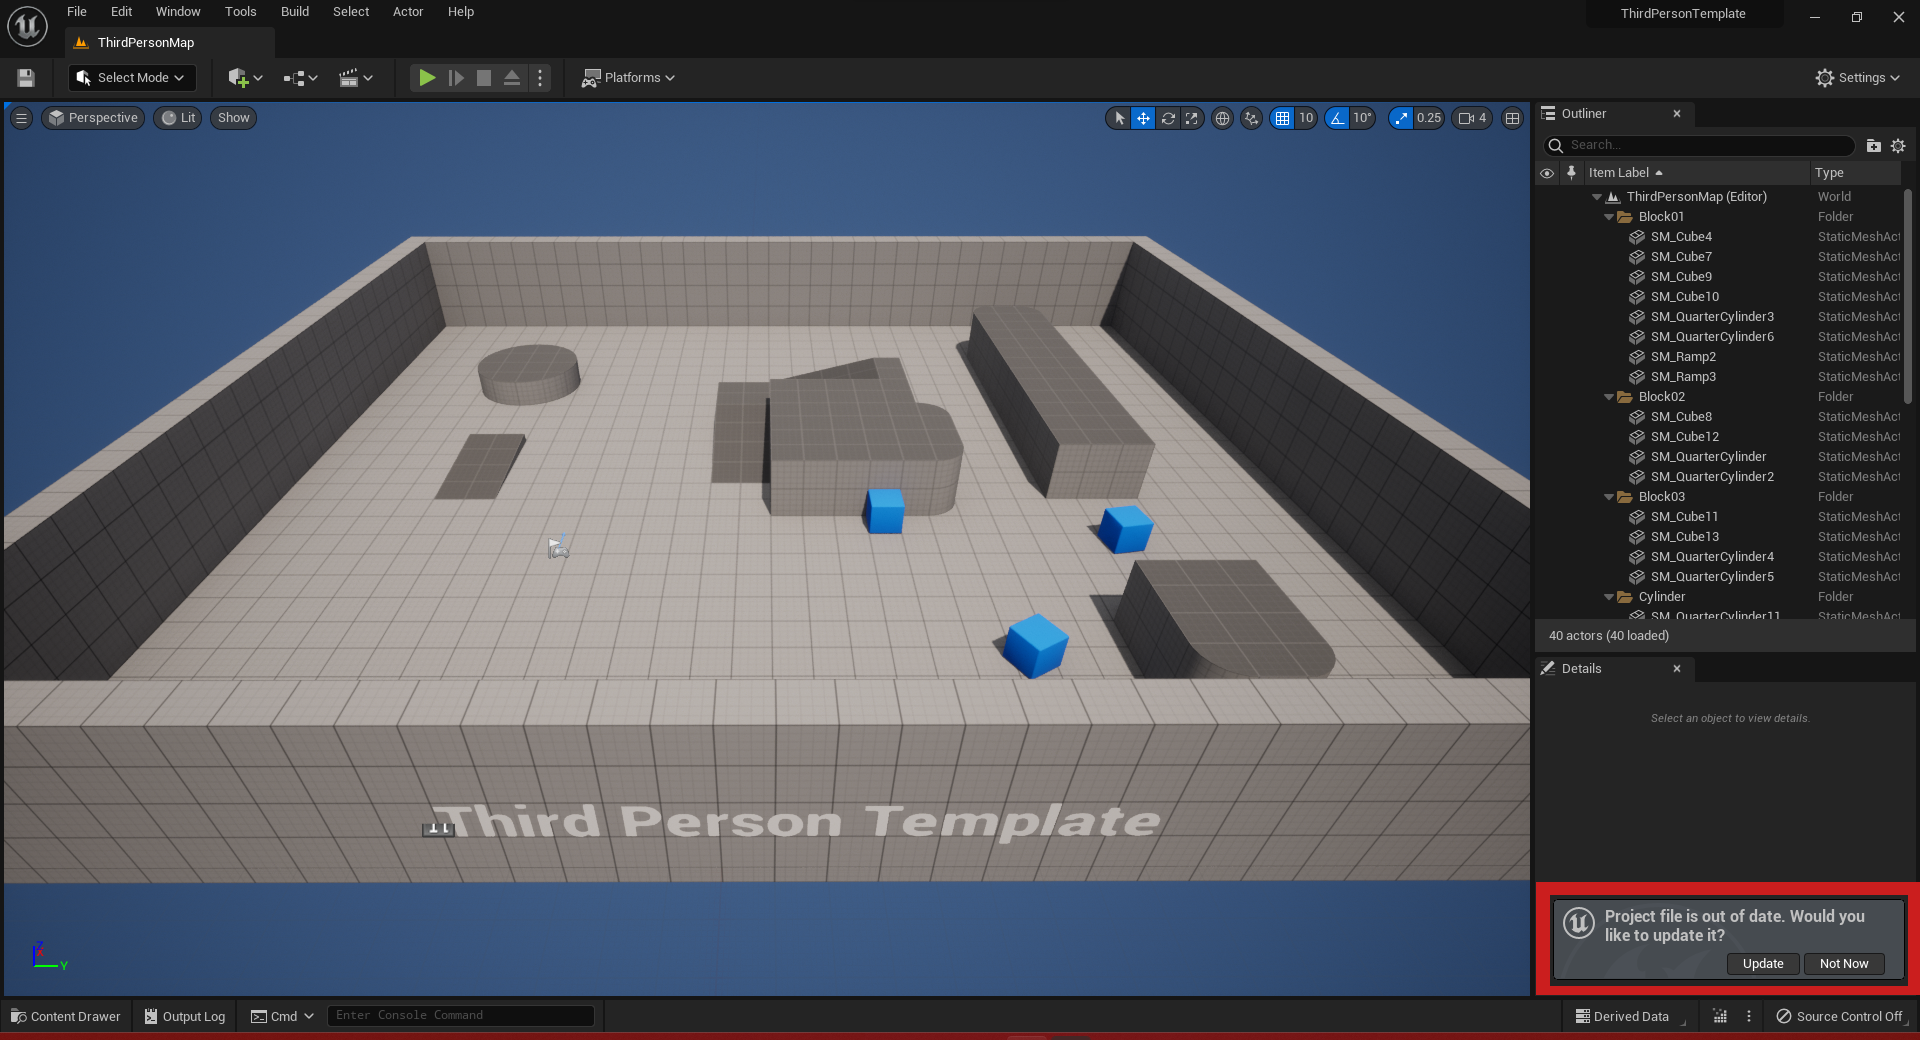Viewport: 1920px width, 1040px height.
Task: Open the Content Drawer
Action: pyautogui.click(x=66, y=1016)
